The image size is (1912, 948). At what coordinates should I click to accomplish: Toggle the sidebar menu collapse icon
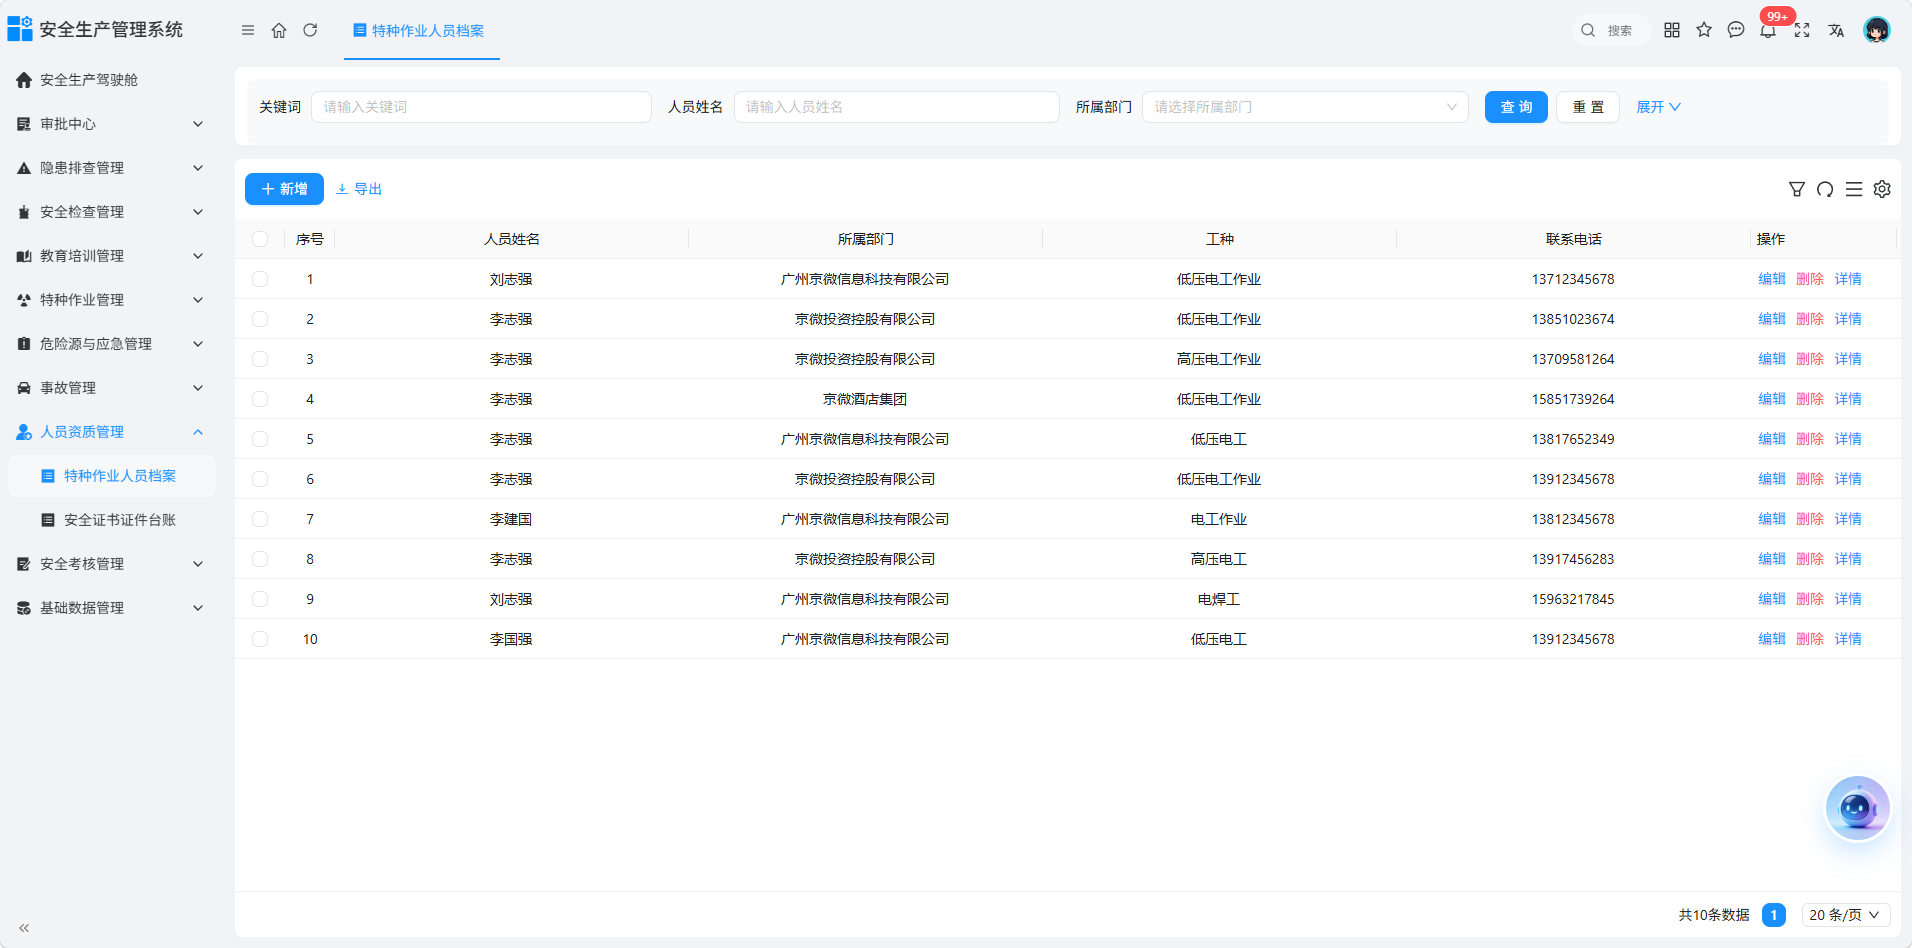(248, 30)
